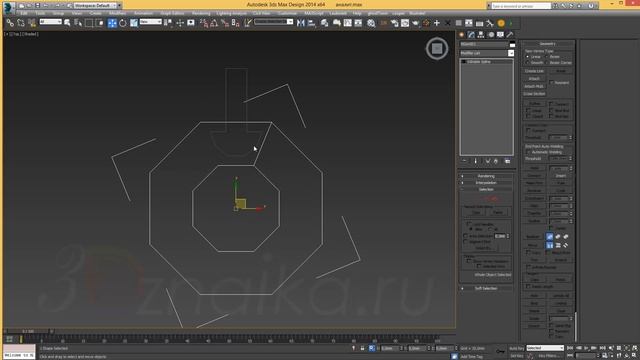Click the Use Pivot Point Center icon

(168, 23)
